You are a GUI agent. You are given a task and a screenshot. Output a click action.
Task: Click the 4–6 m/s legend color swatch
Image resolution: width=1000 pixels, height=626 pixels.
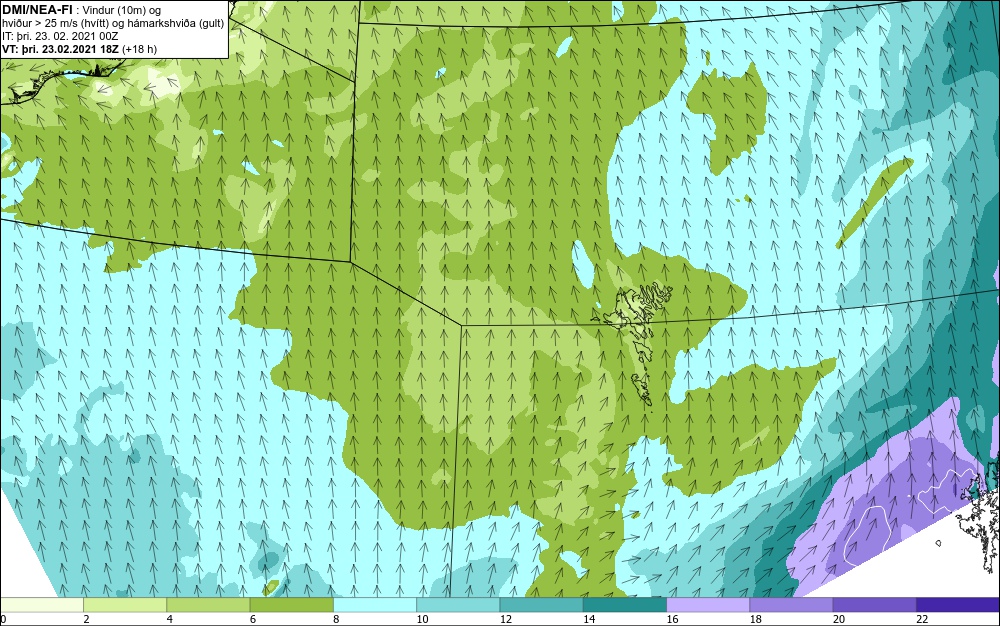tap(209, 605)
